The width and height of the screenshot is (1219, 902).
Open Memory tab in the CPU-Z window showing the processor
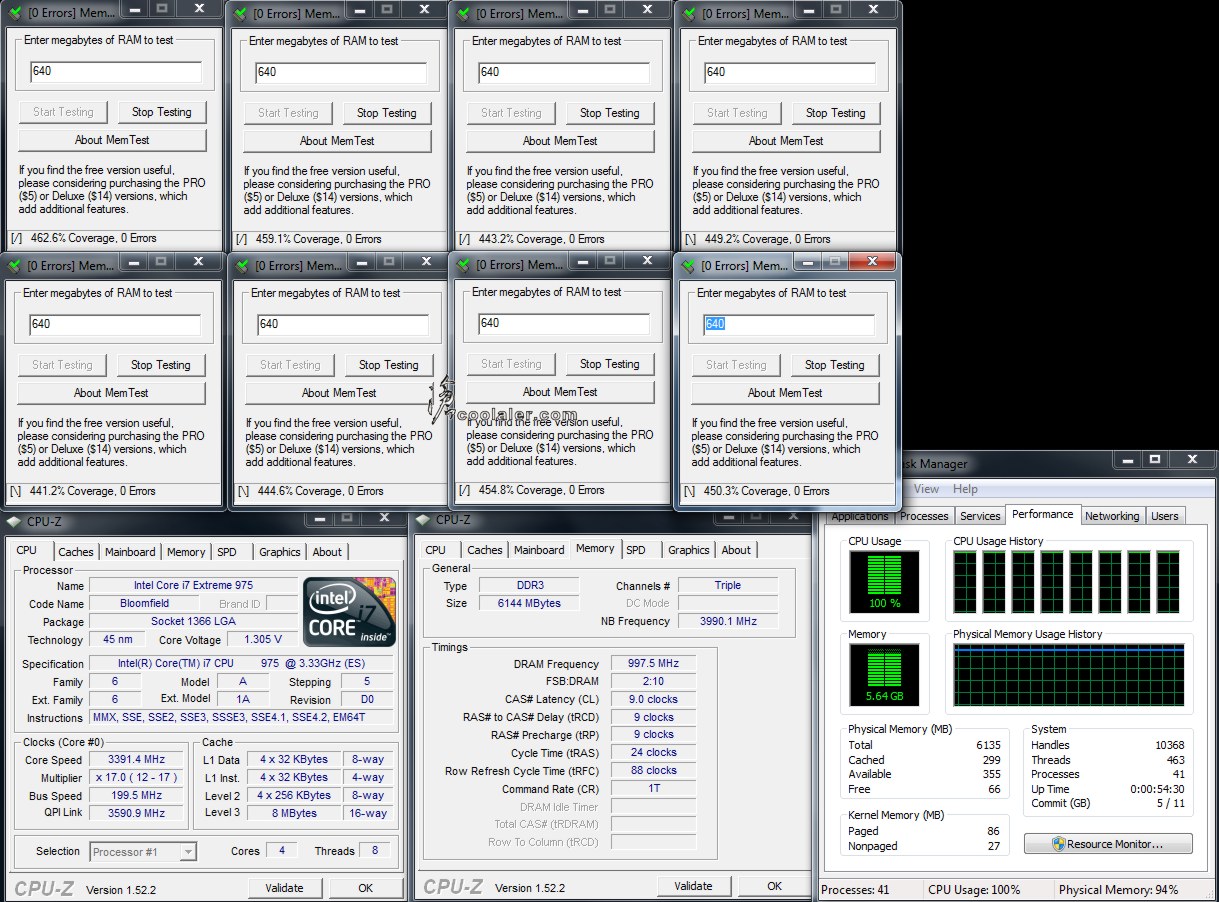click(186, 552)
